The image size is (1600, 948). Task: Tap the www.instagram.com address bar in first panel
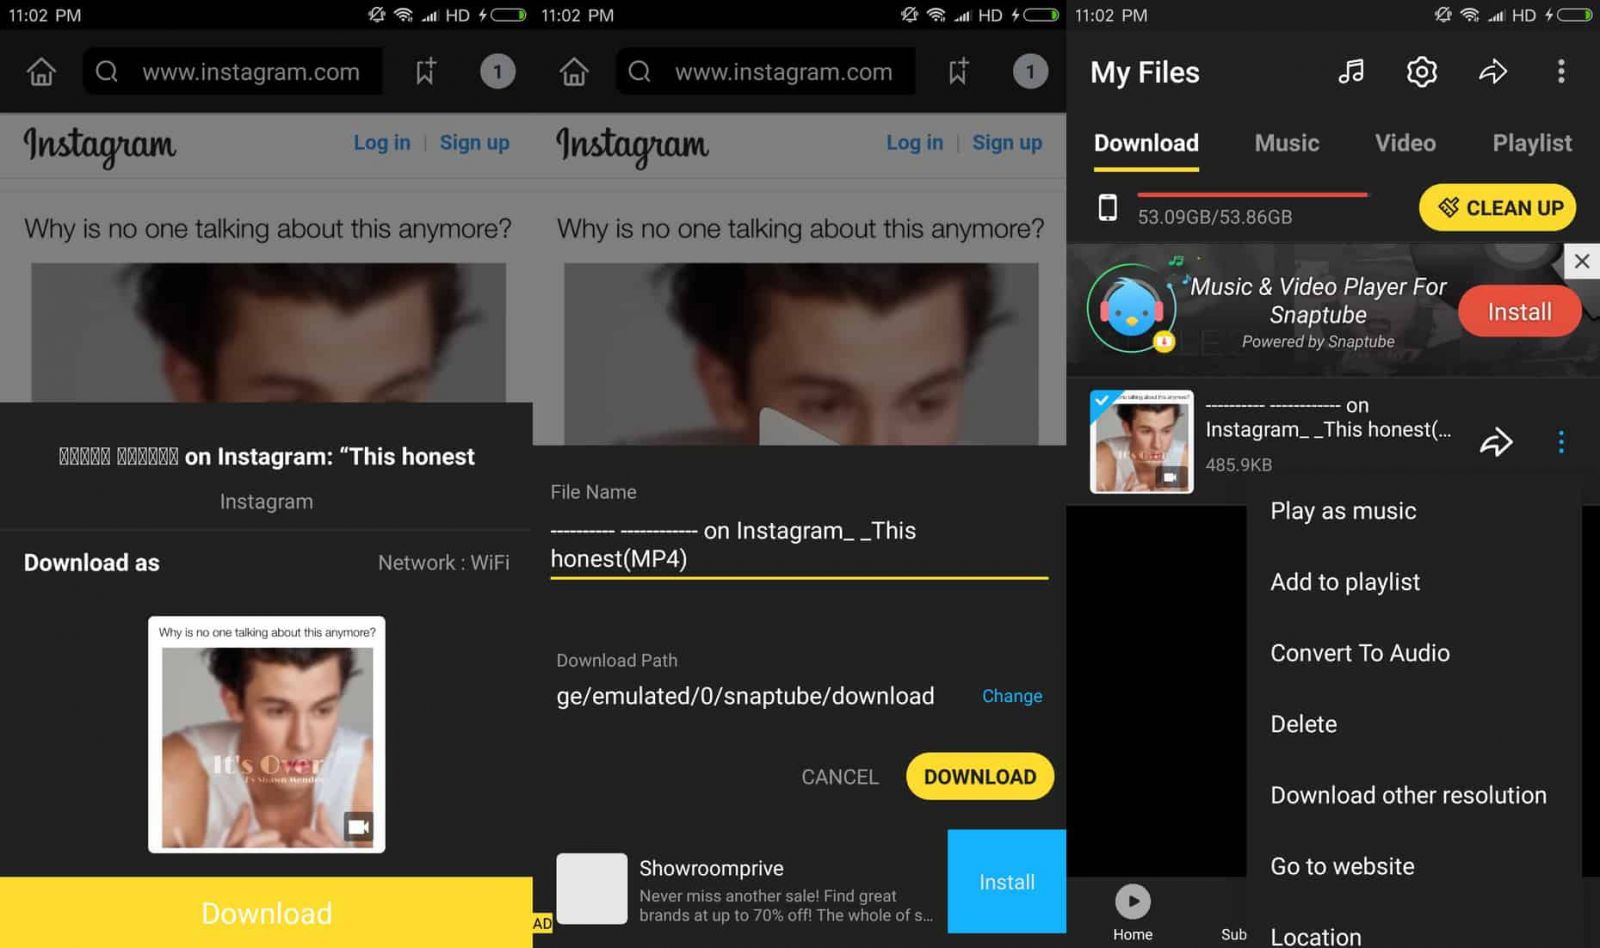(233, 72)
